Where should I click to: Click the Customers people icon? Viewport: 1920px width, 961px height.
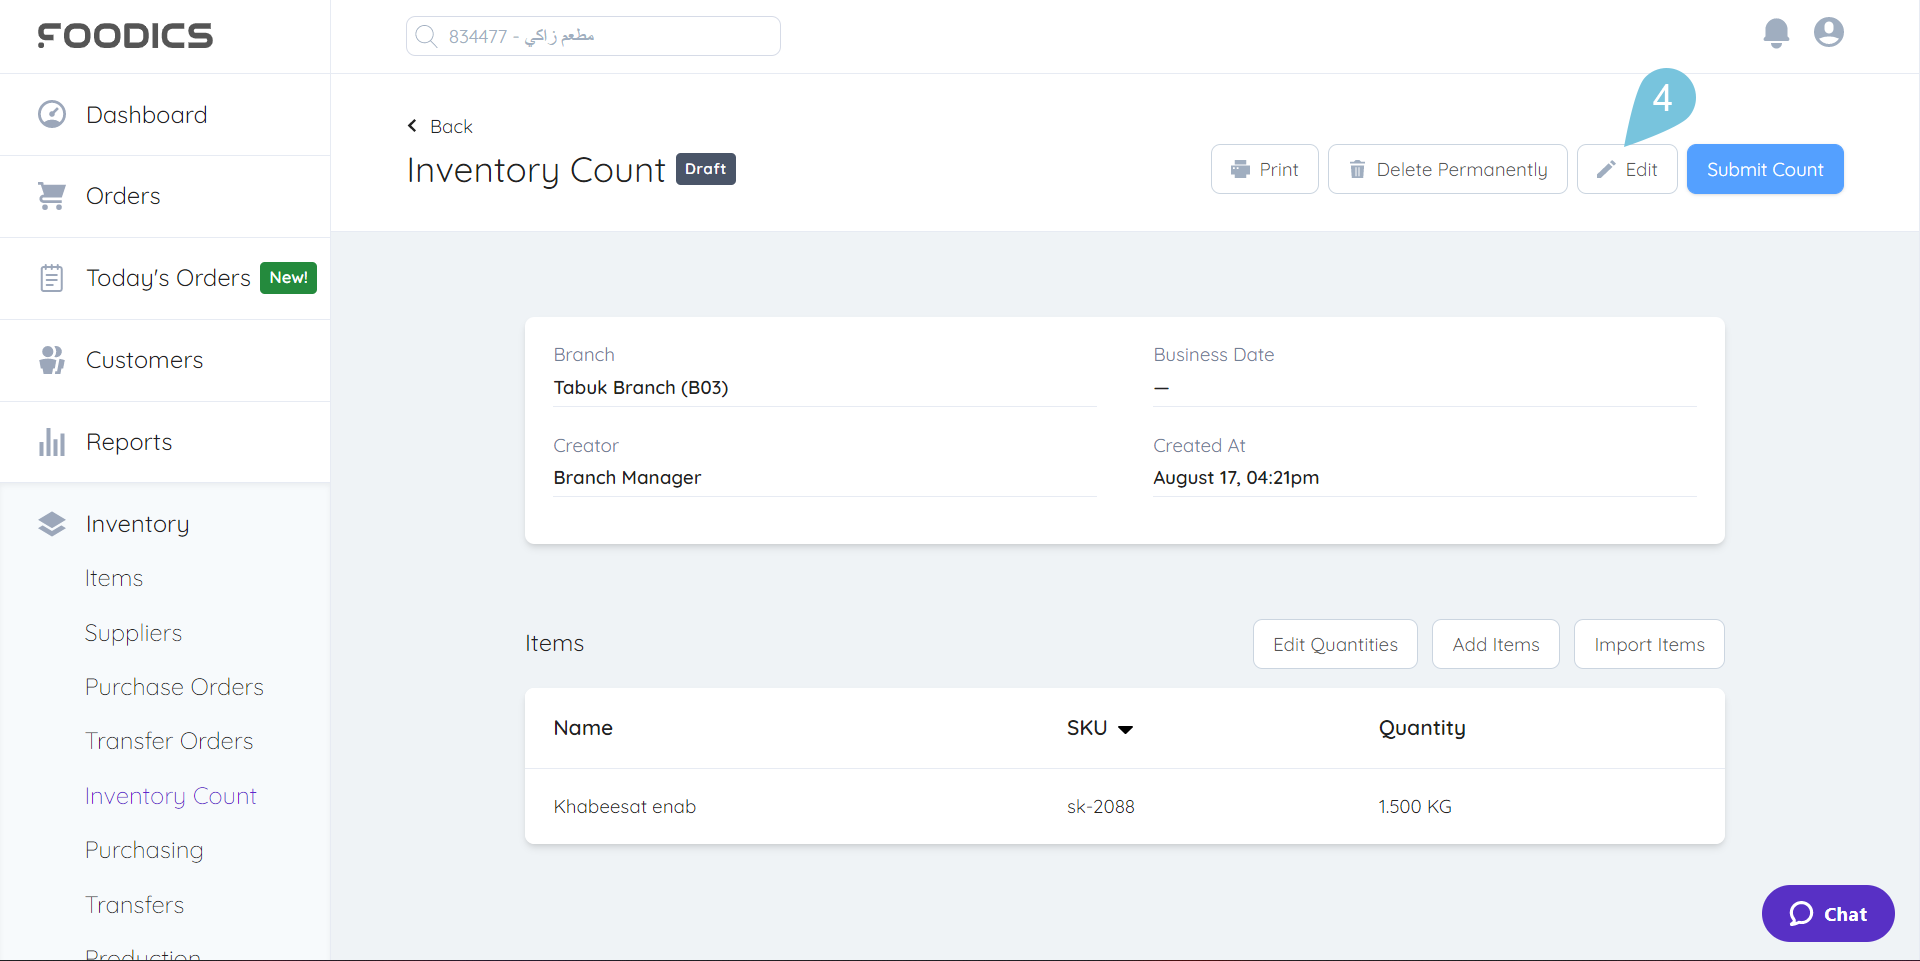coord(52,360)
